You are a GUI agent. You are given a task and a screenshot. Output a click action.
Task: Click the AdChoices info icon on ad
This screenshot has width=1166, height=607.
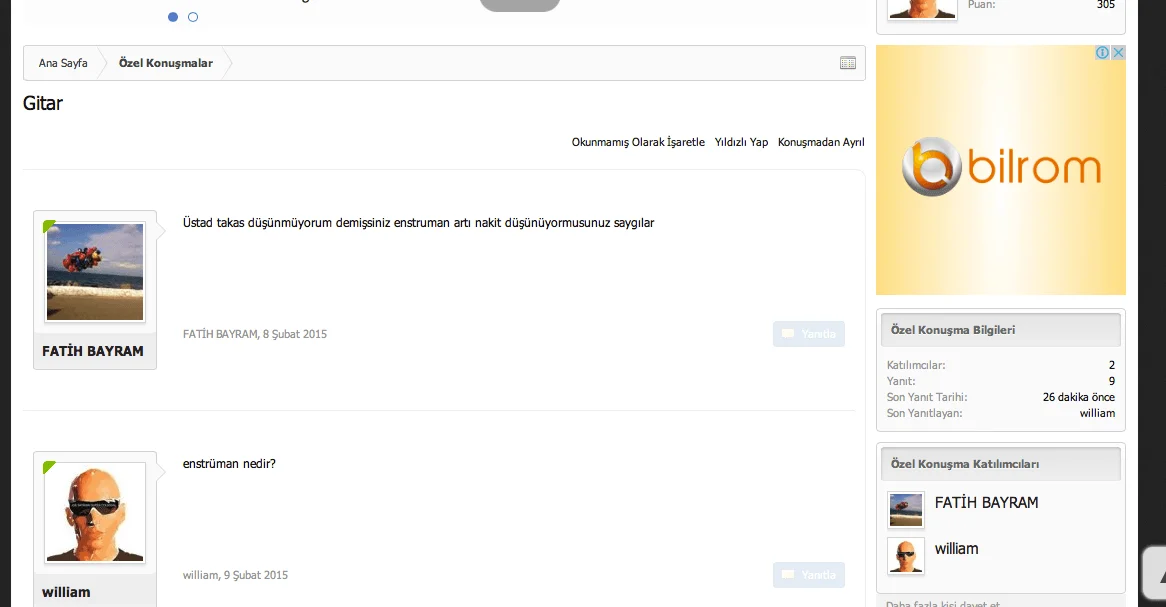(1103, 53)
